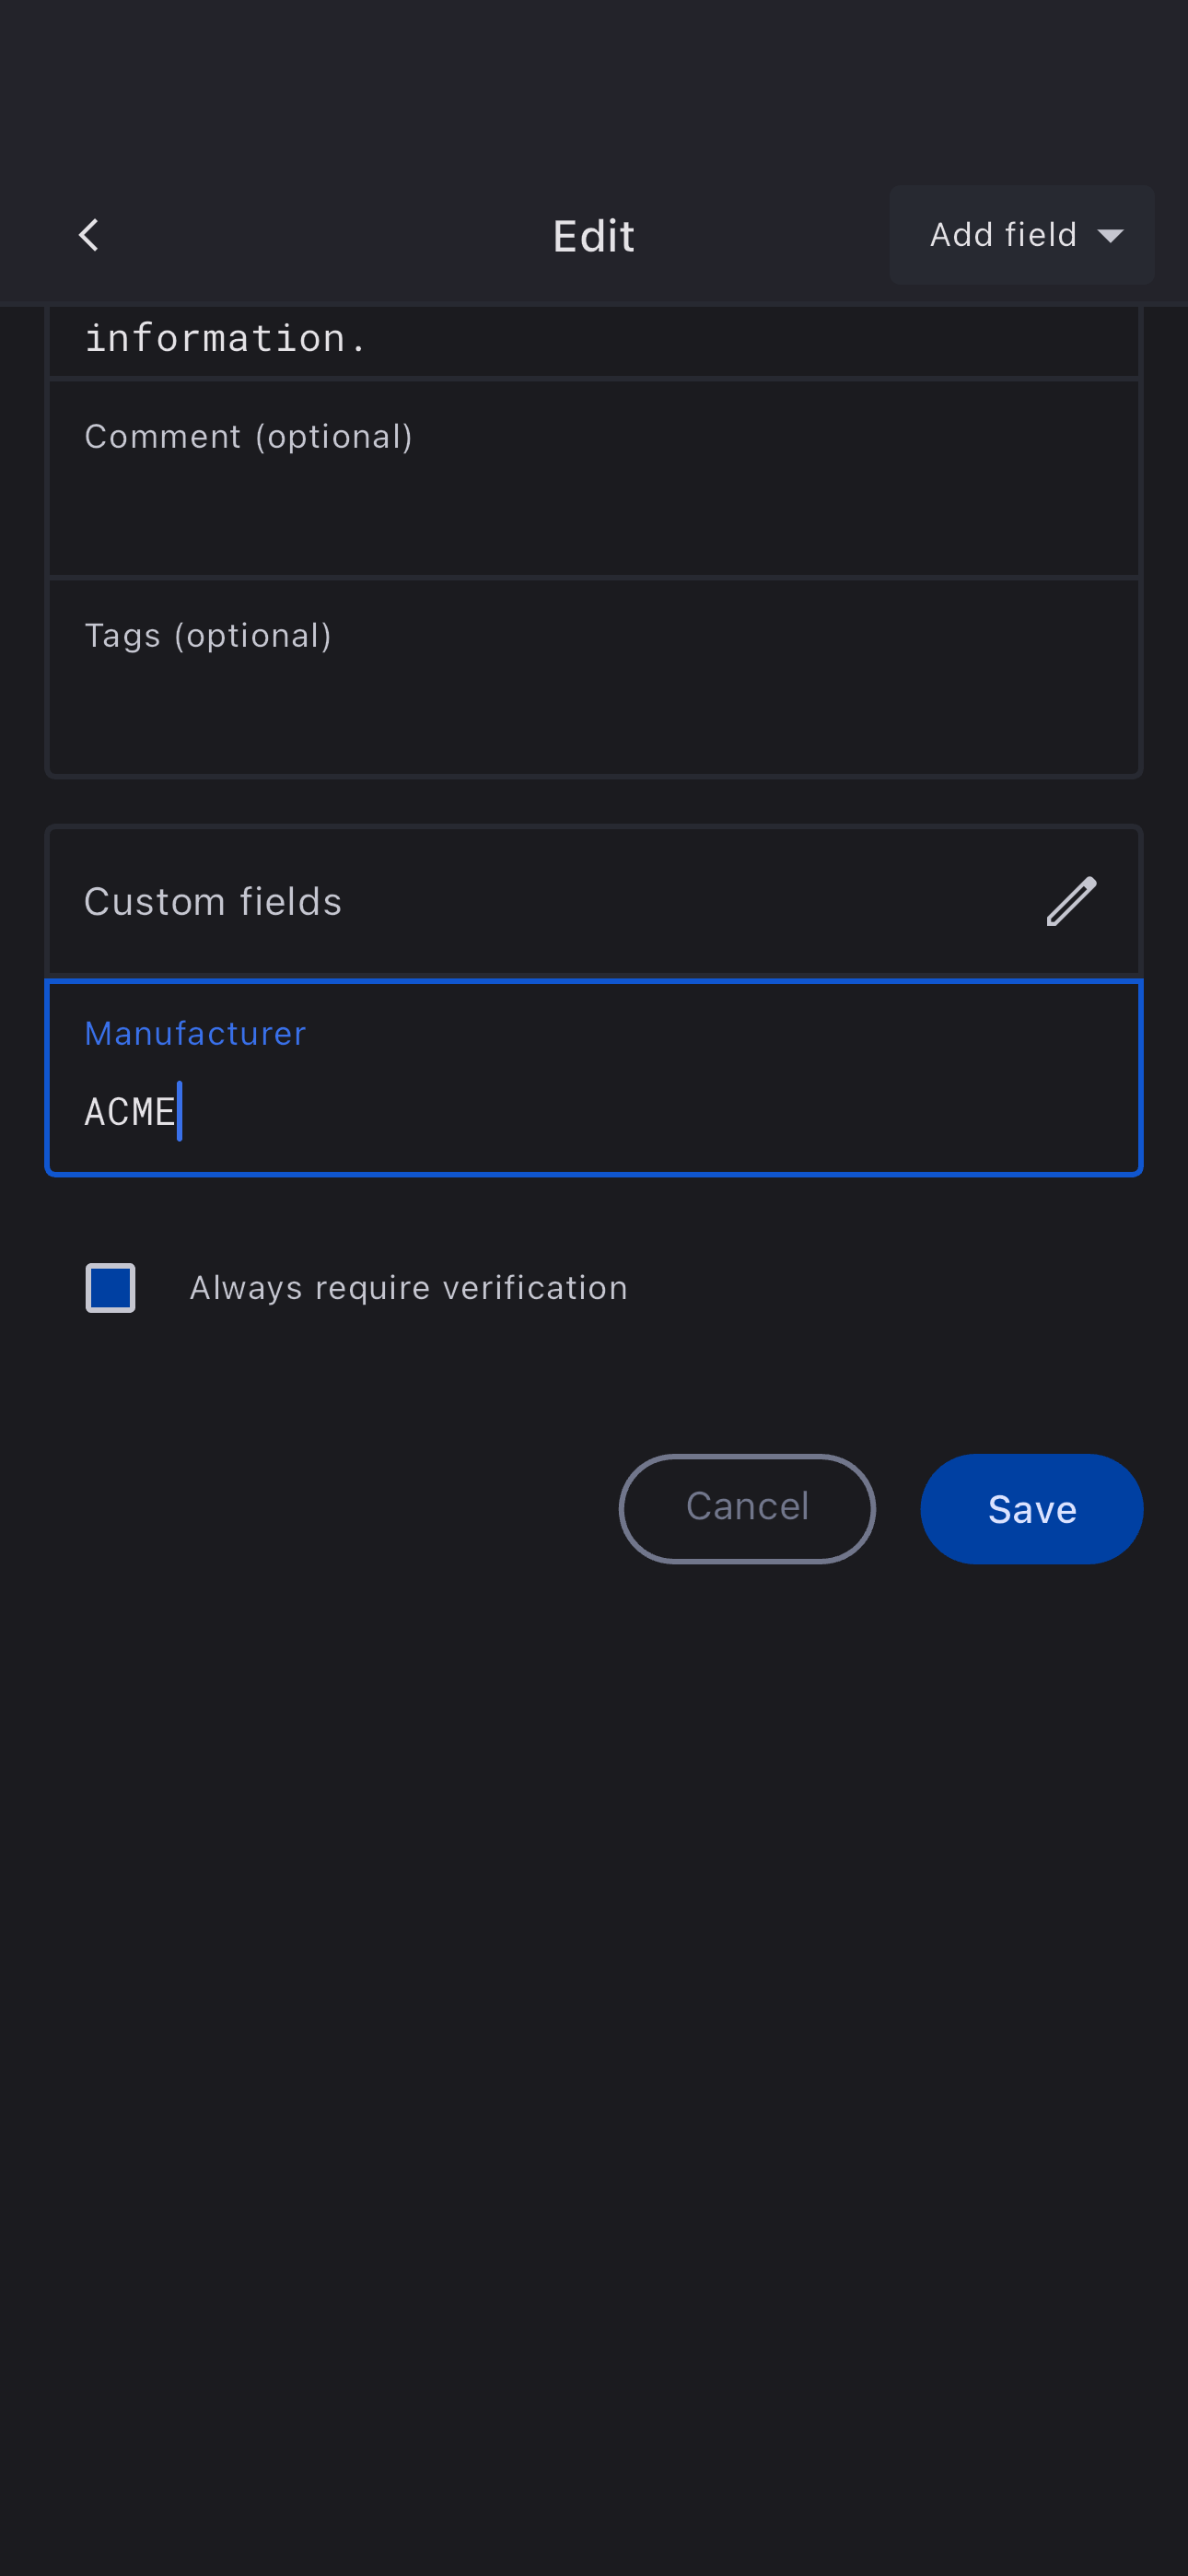Click the 'Add field' text label
This screenshot has width=1188, height=2576.
[x=1002, y=235]
